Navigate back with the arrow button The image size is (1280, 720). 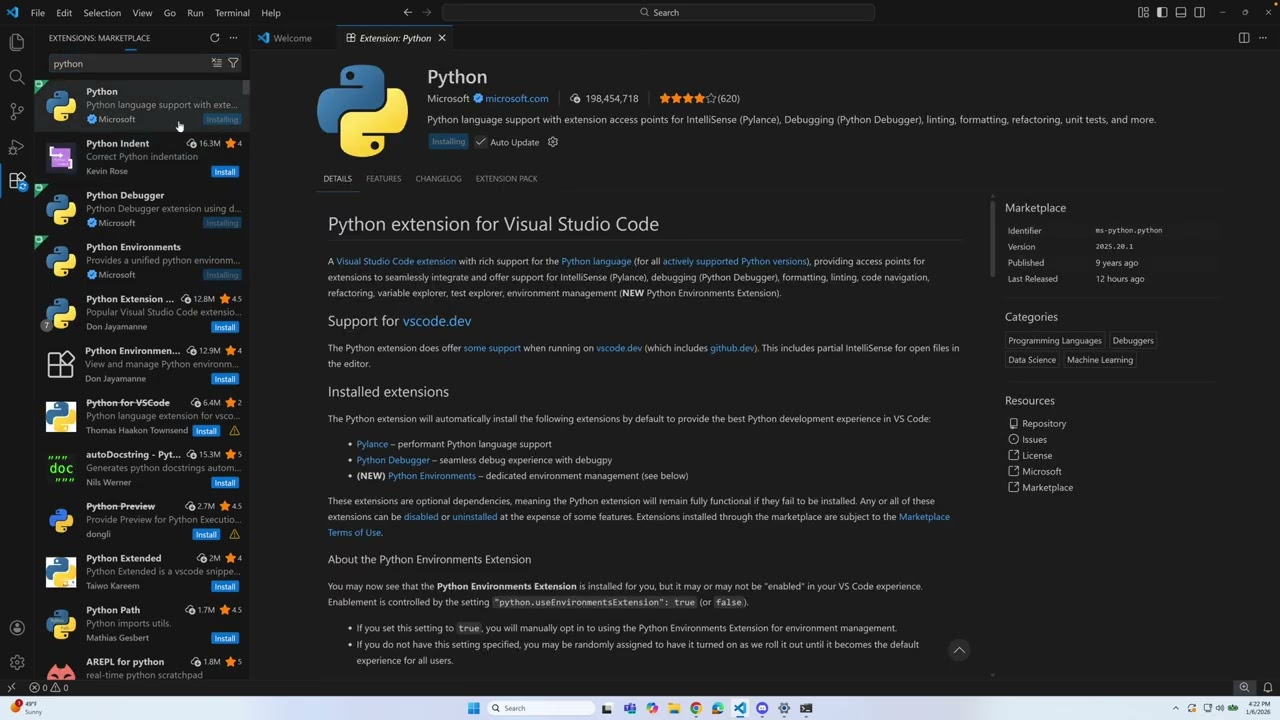407,12
